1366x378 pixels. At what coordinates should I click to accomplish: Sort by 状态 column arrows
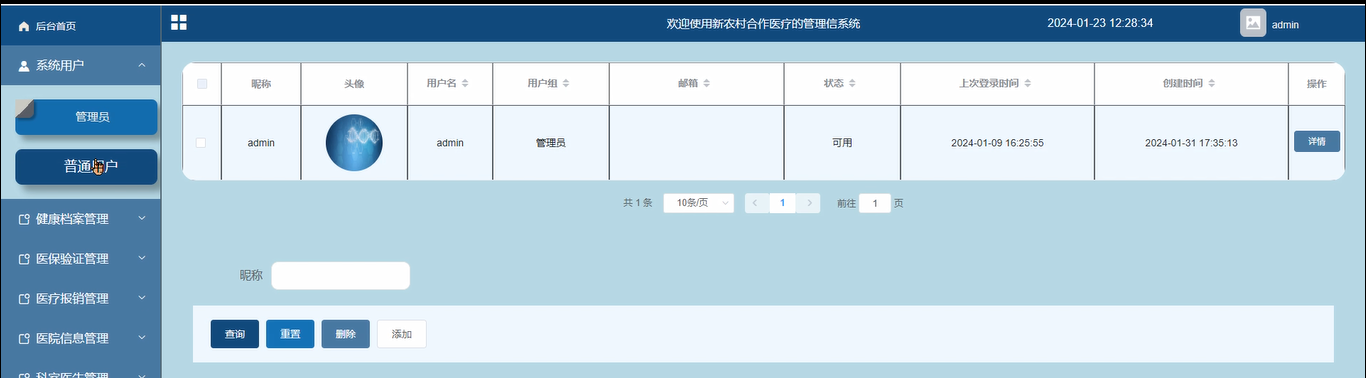point(853,83)
